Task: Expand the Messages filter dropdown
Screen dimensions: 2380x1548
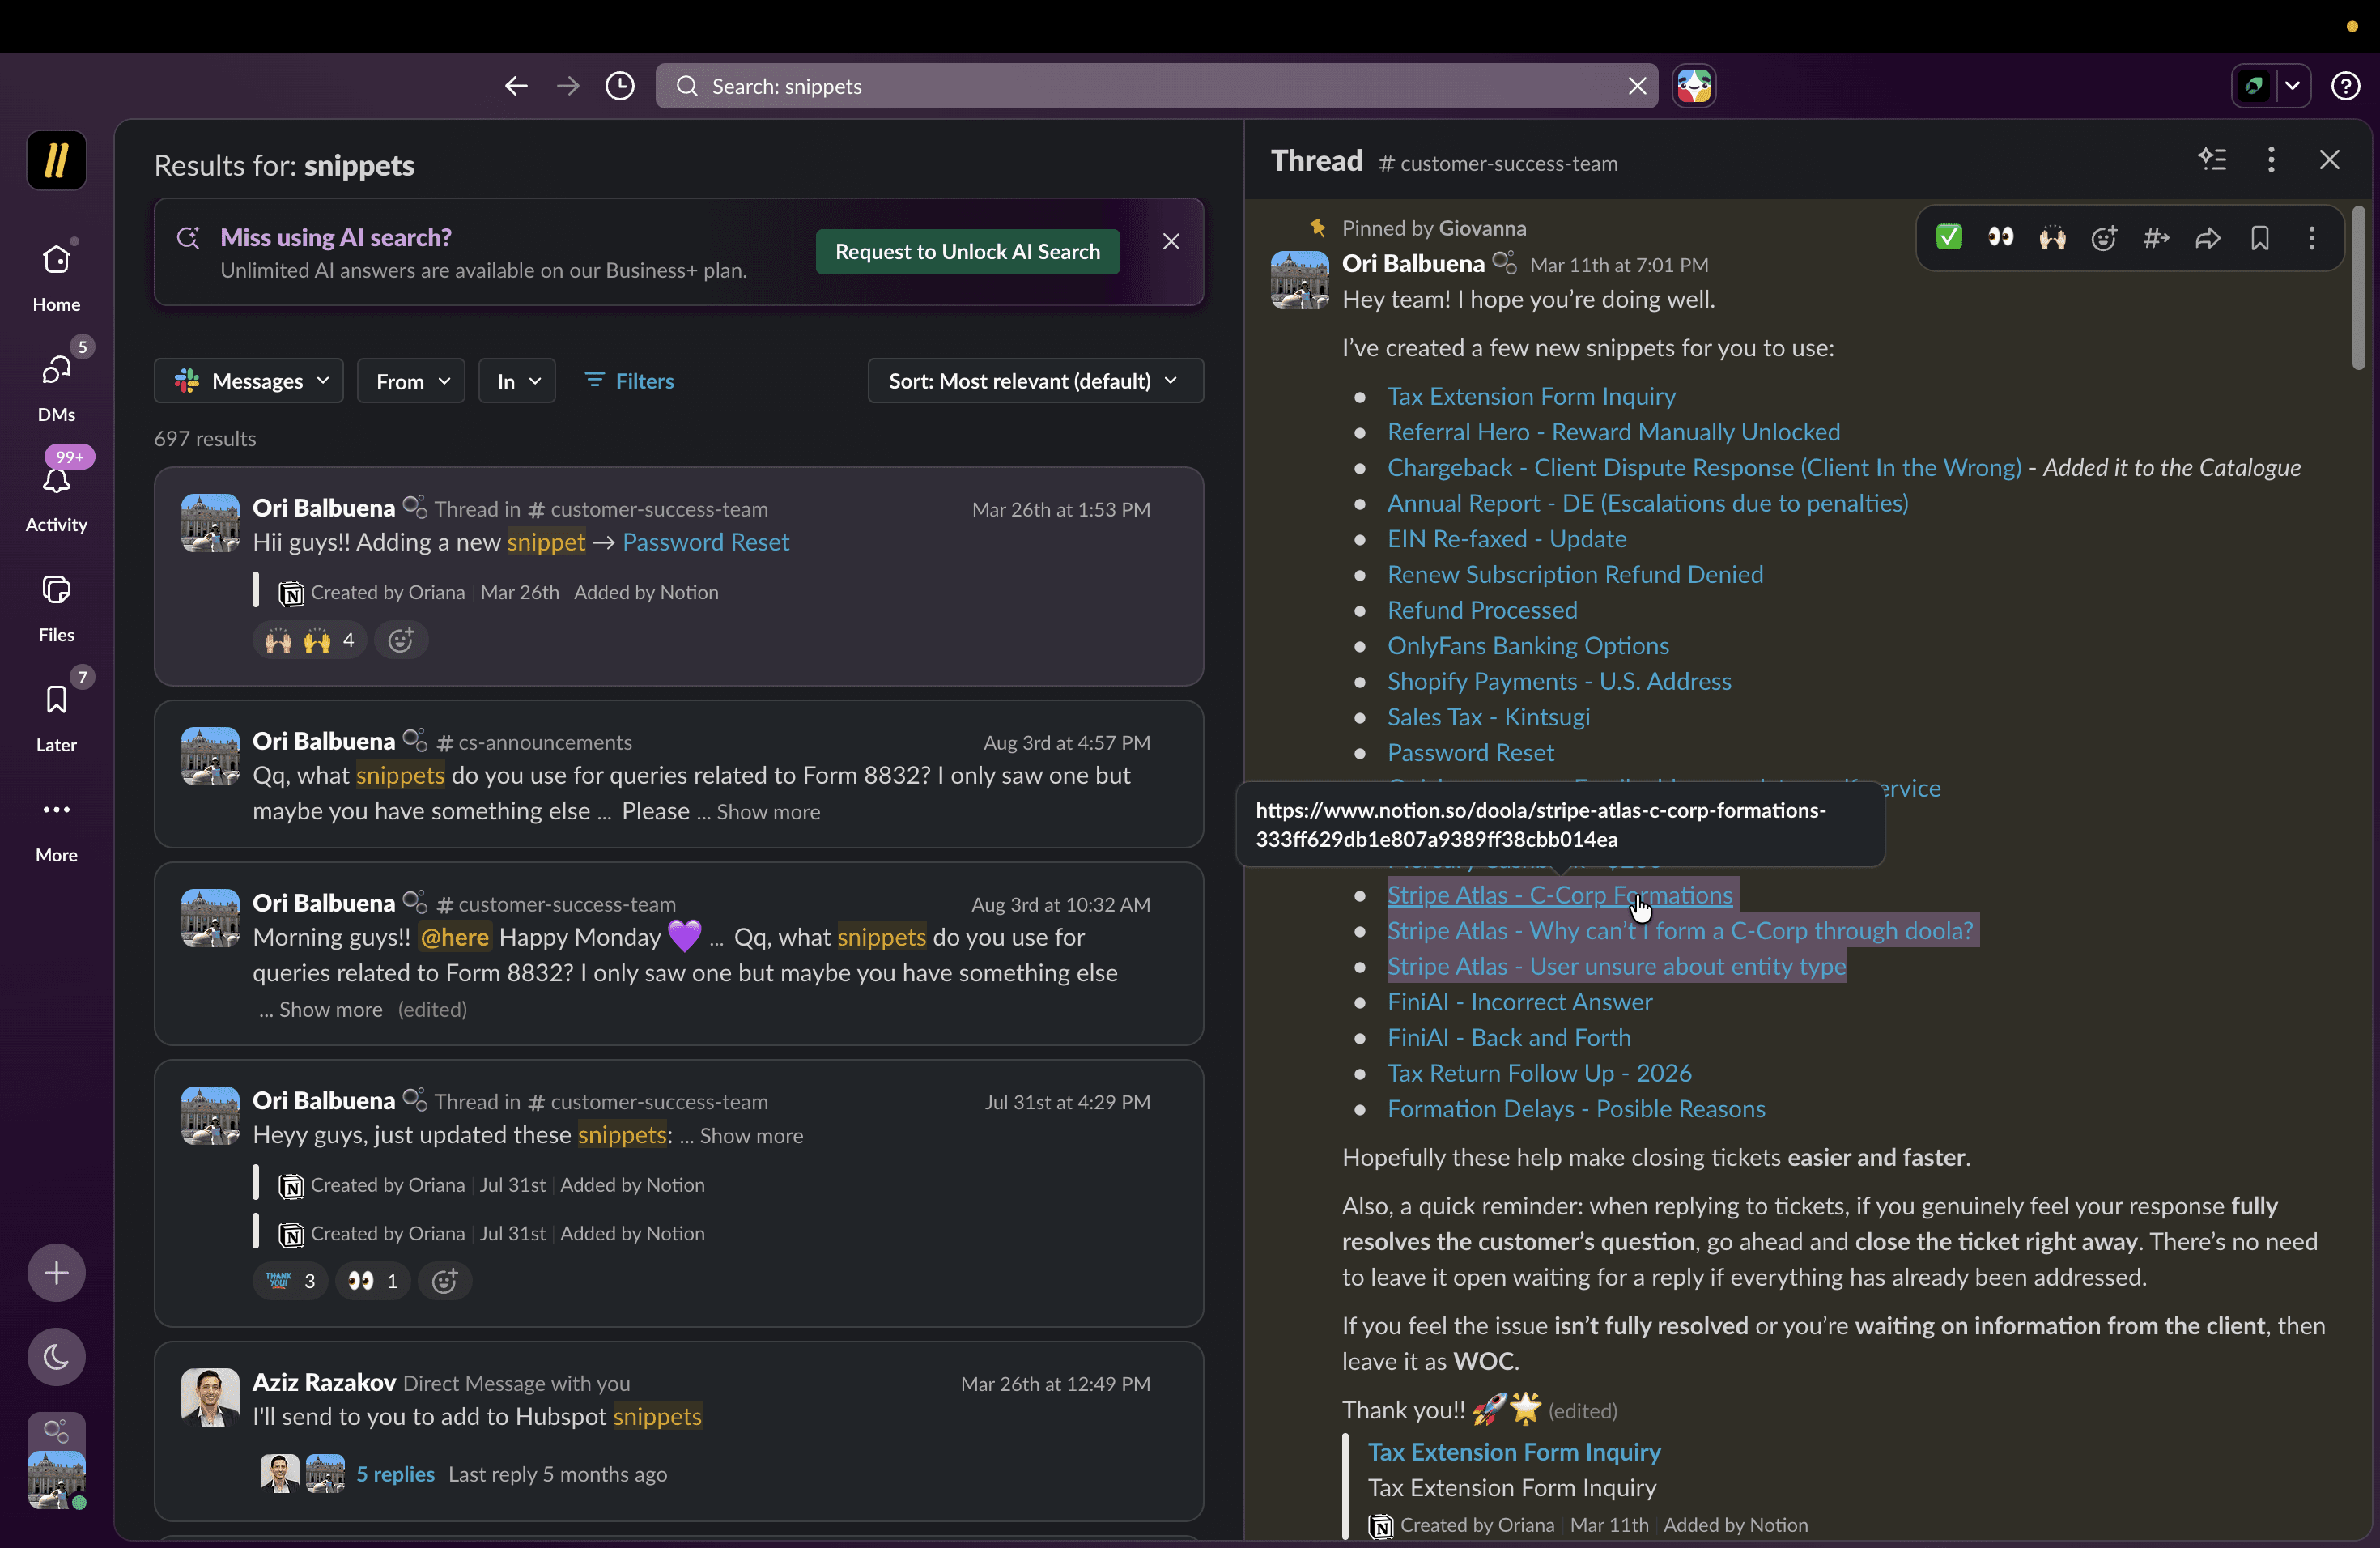Action: pyautogui.click(x=249, y=381)
